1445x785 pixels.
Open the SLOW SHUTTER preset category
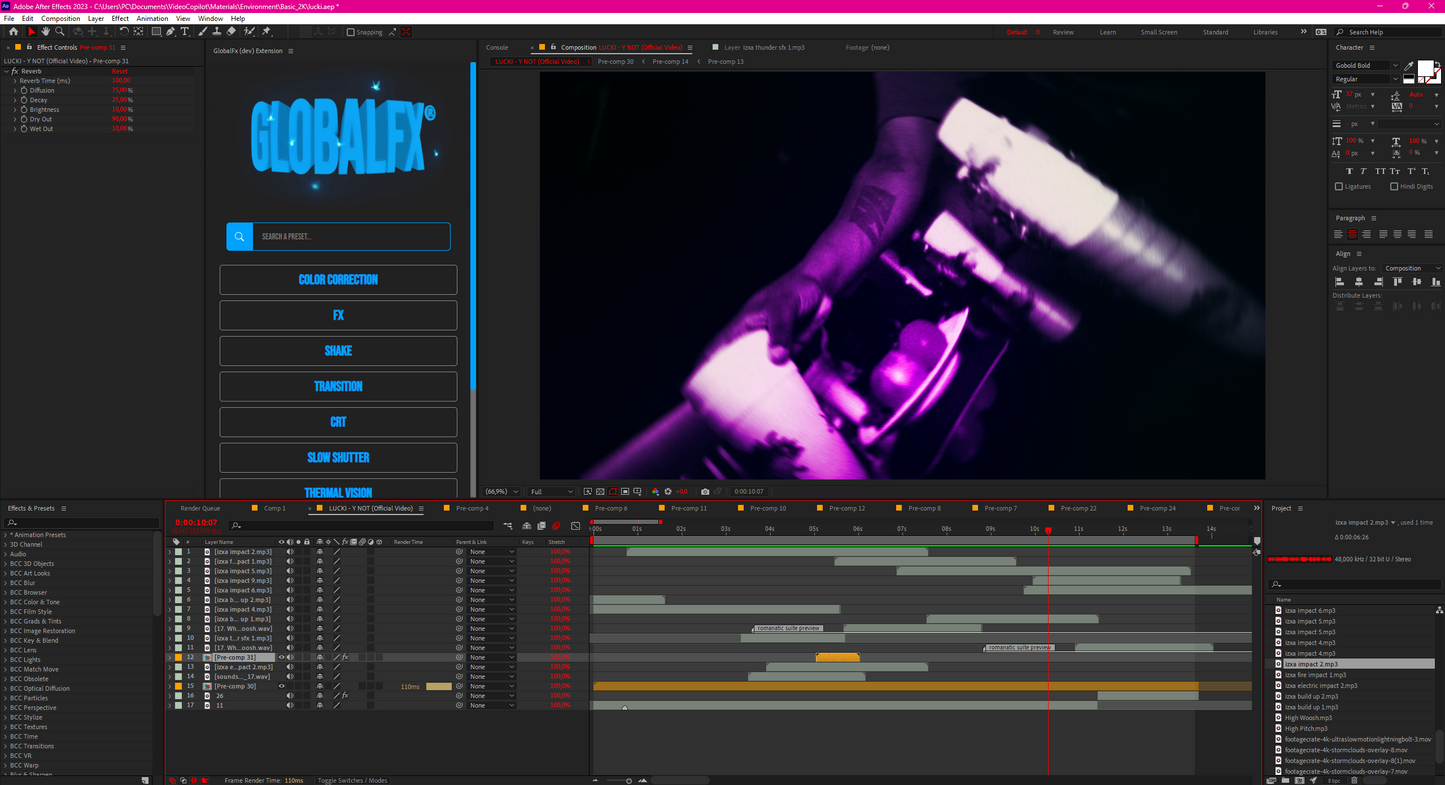[338, 458]
